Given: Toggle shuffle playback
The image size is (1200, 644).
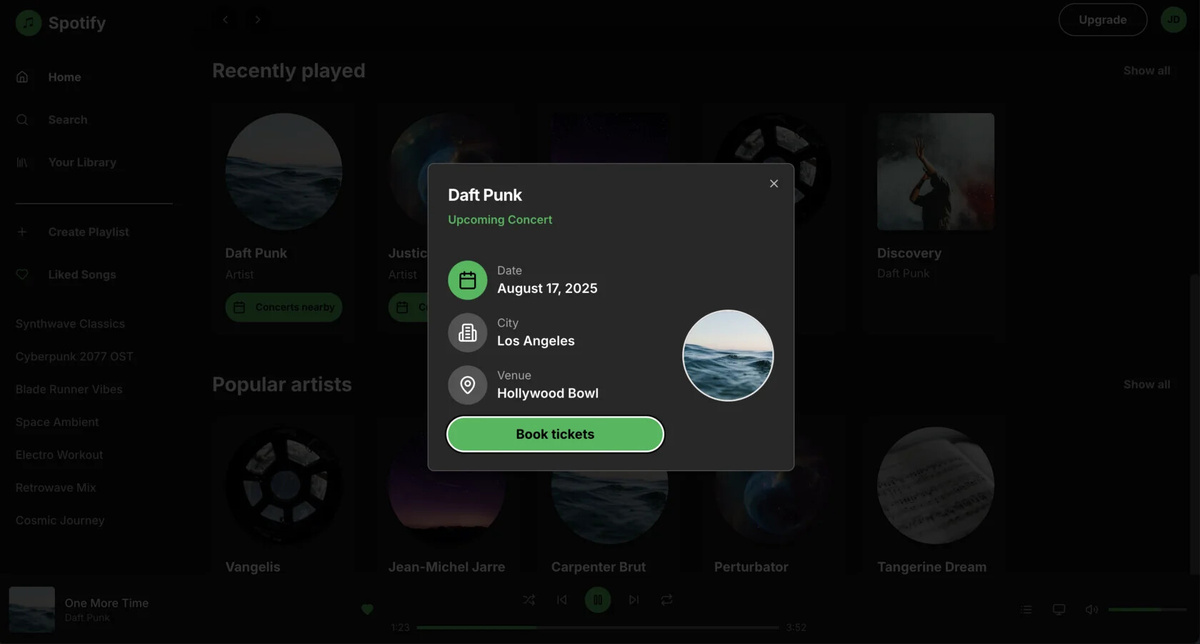Looking at the screenshot, I should (529, 600).
